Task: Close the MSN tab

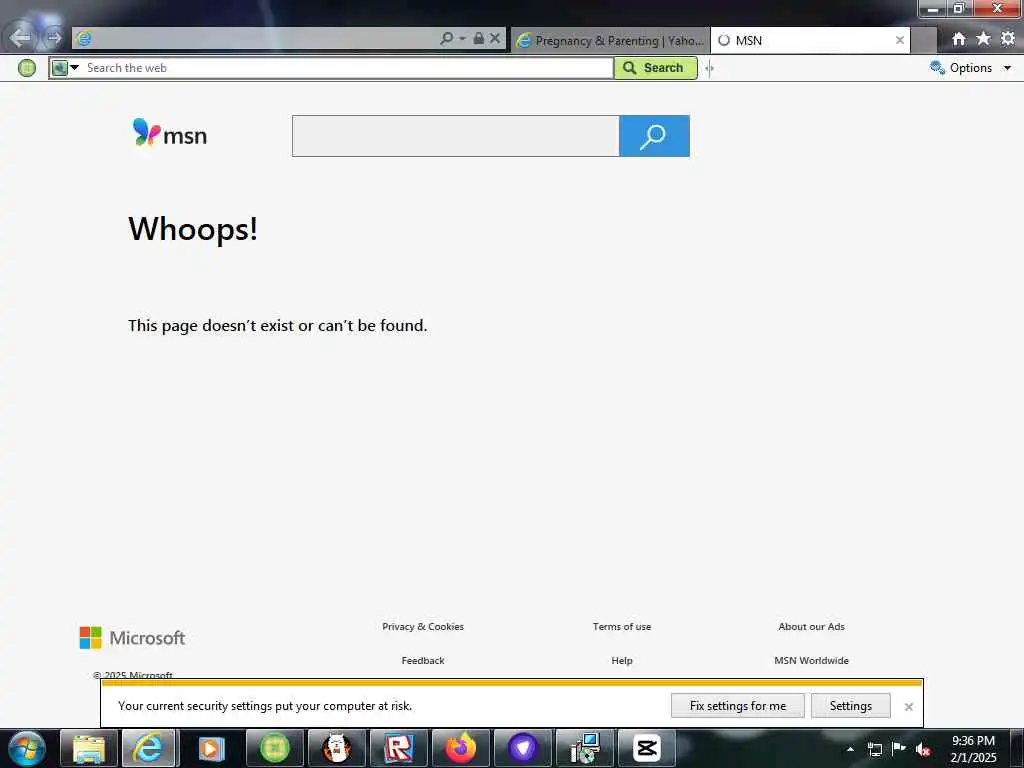Action: click(899, 40)
